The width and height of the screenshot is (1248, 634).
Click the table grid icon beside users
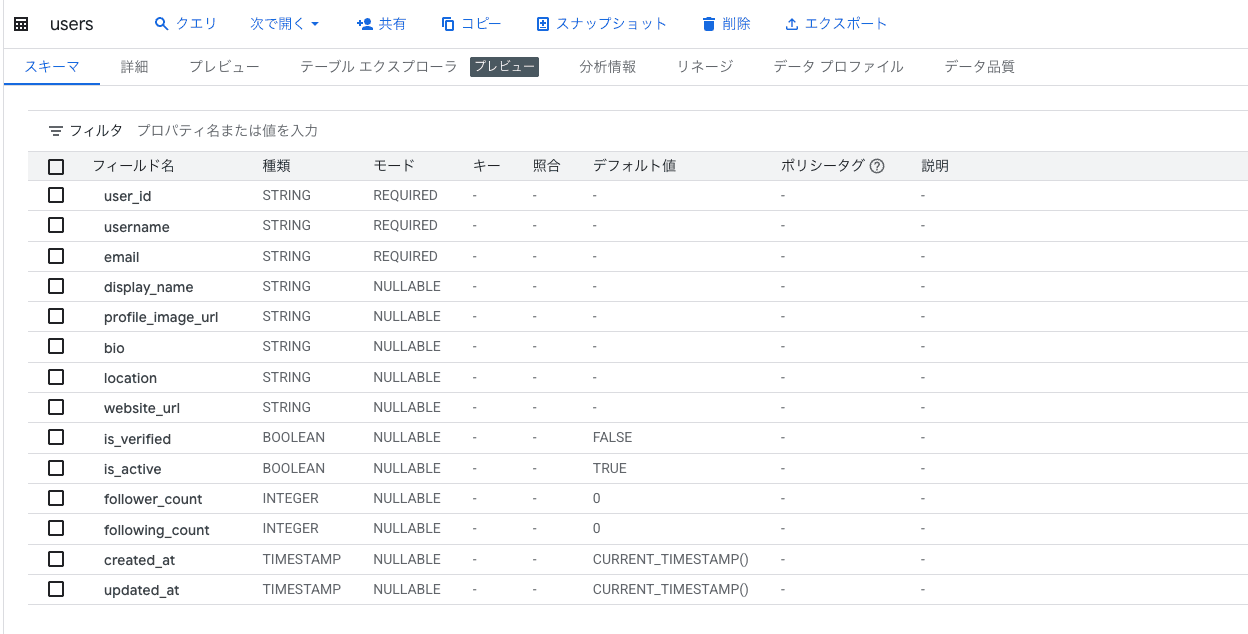point(20,23)
